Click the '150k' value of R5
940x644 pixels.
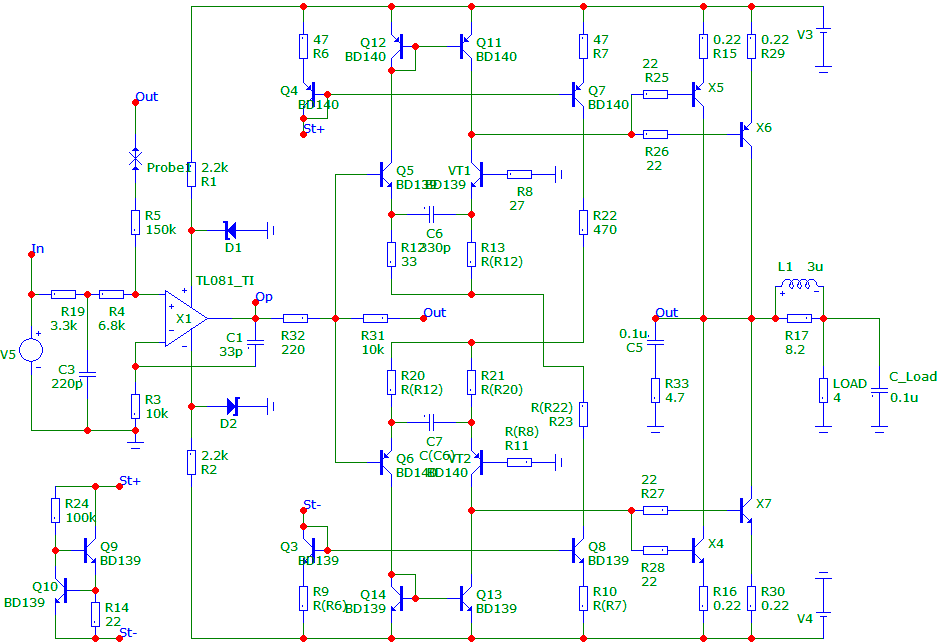161,230
